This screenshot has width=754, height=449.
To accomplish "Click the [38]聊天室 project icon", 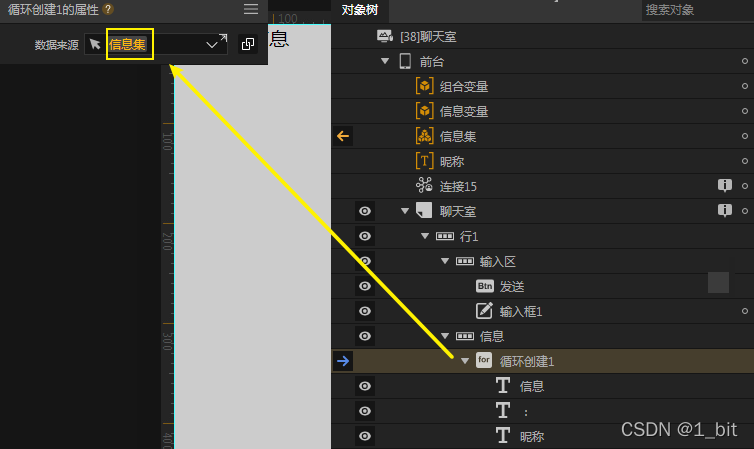I will [385, 36].
